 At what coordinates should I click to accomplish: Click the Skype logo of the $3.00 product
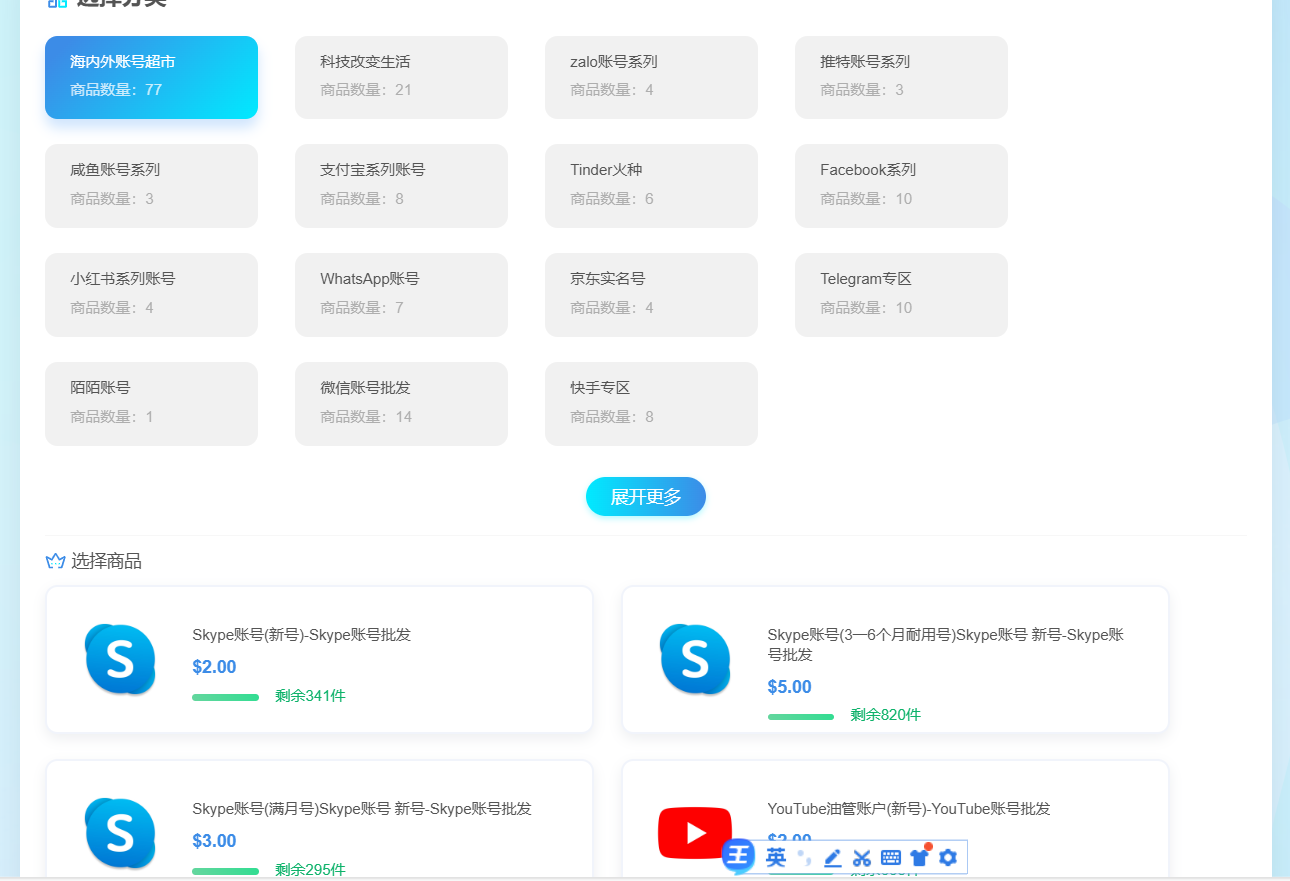(x=120, y=833)
